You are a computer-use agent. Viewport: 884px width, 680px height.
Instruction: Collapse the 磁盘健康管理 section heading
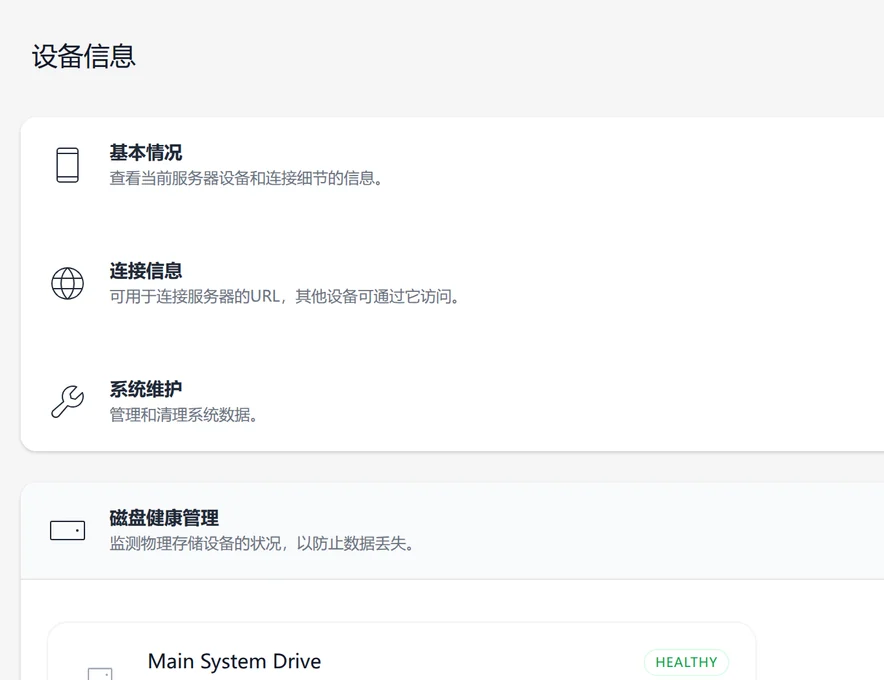tap(164, 518)
